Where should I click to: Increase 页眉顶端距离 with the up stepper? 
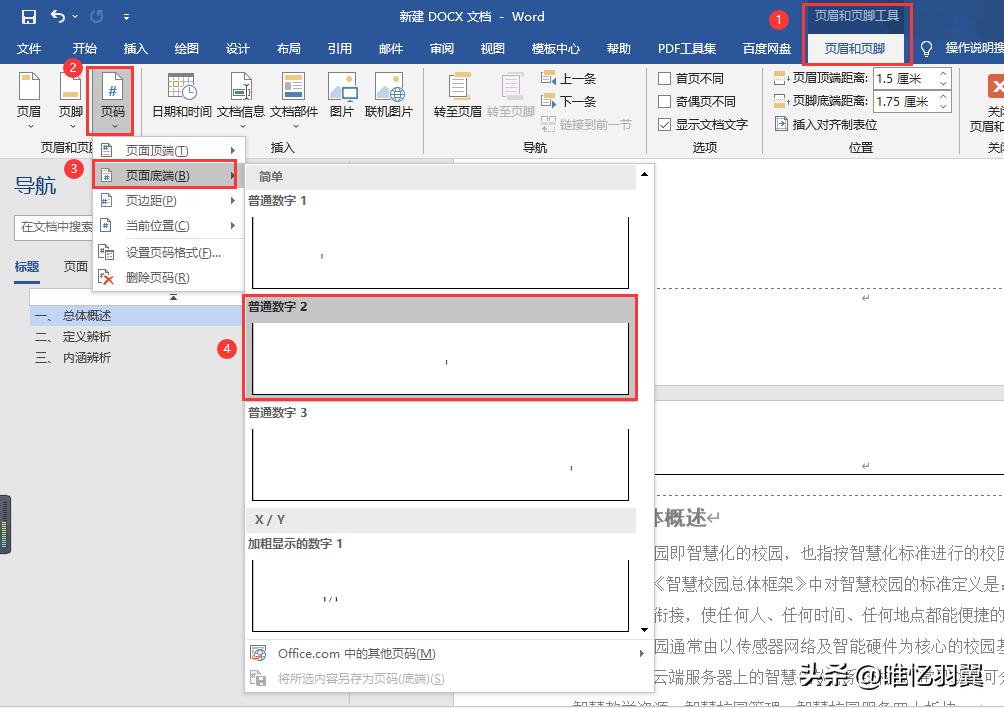[x=941, y=71]
